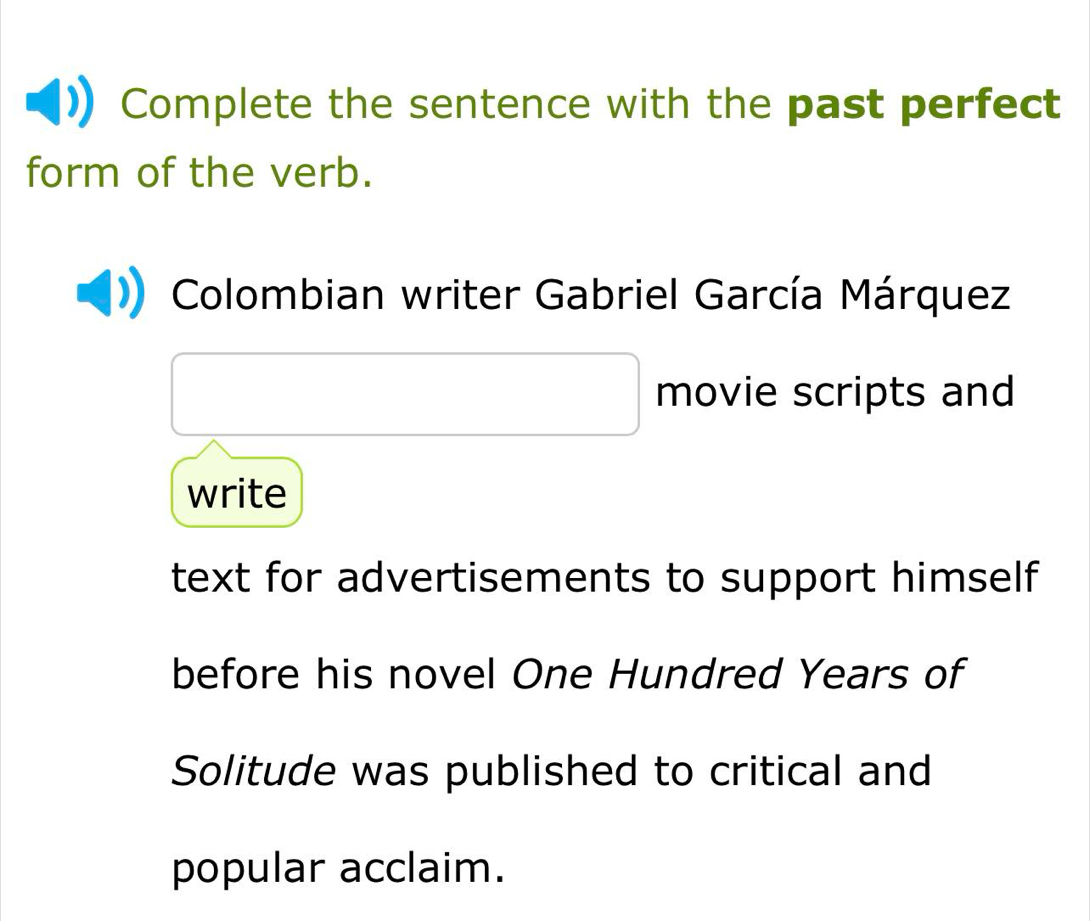Click the text 'popular acclaim.'
The image size is (1090, 921).
335,866
